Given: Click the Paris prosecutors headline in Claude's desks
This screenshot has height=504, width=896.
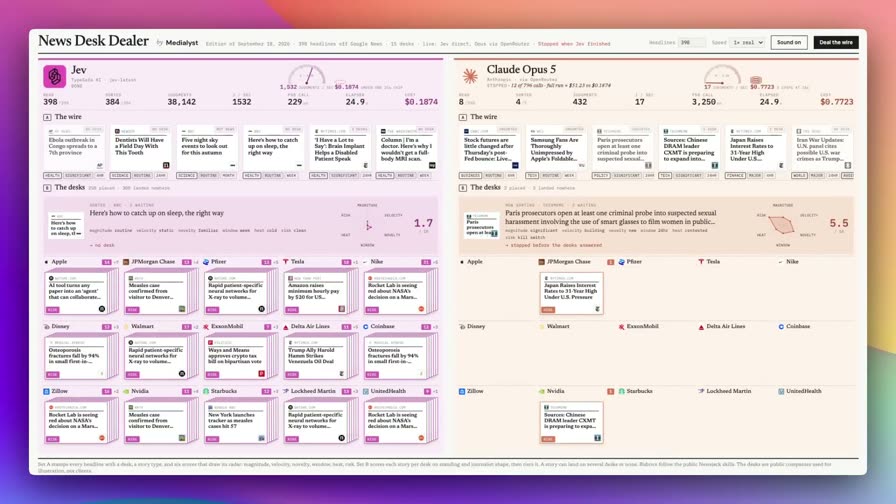Looking at the screenshot, I should tap(610, 217).
